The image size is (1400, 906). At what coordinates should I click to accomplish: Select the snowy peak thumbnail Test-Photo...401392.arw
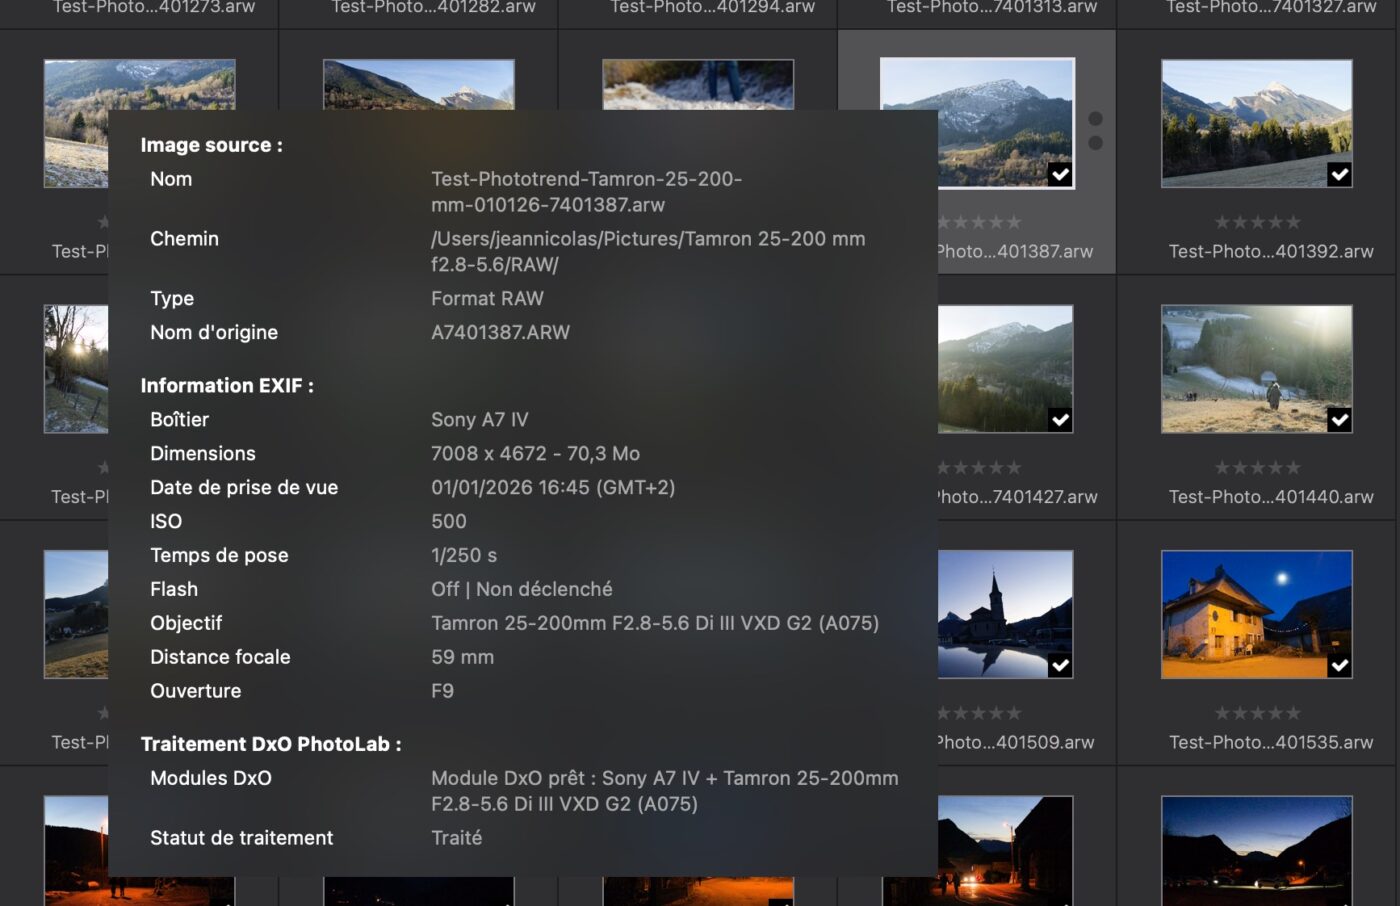[1256, 122]
